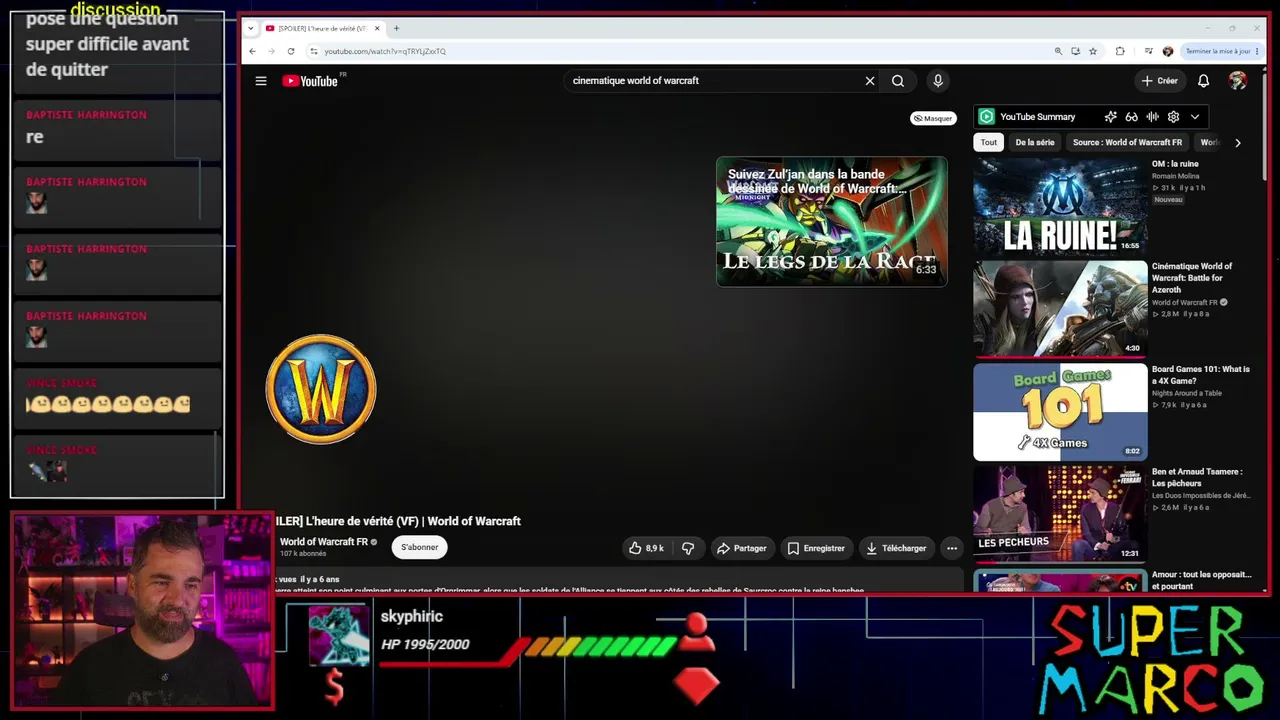The width and height of the screenshot is (1280, 720).
Task: Save video with the Enregistrer button
Action: click(x=816, y=548)
